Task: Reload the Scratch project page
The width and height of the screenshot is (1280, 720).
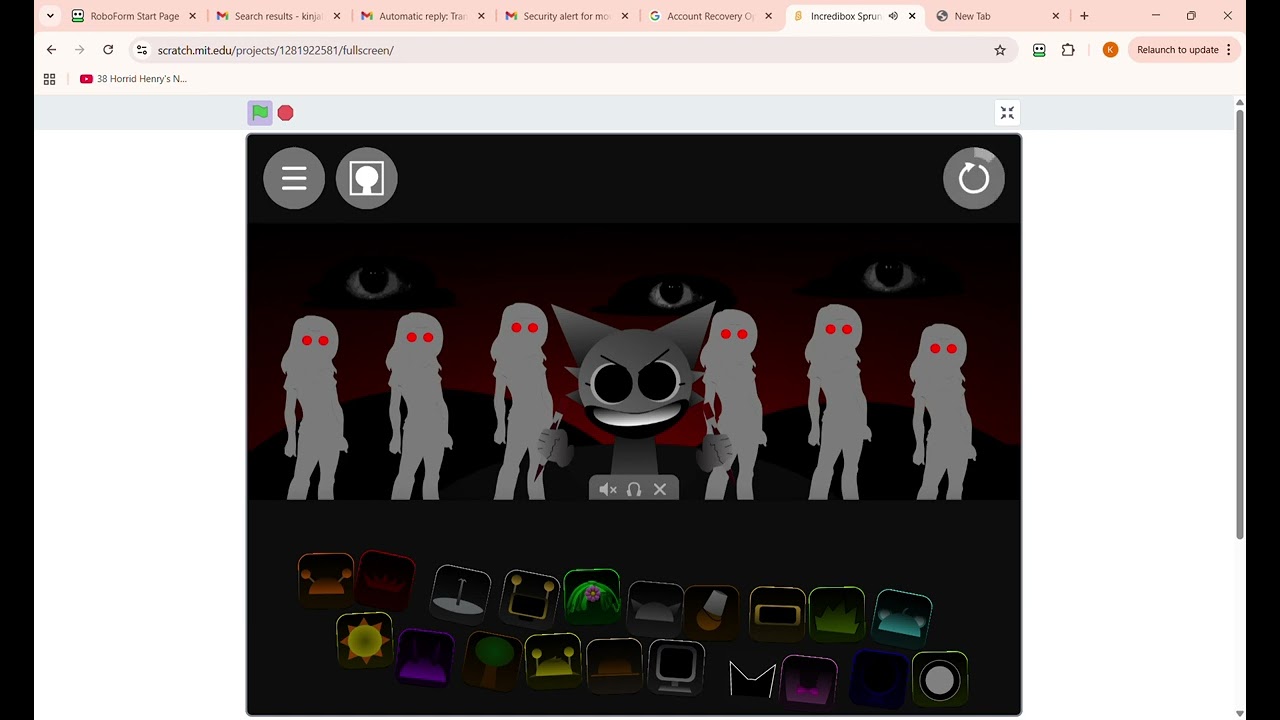Action: point(108,50)
